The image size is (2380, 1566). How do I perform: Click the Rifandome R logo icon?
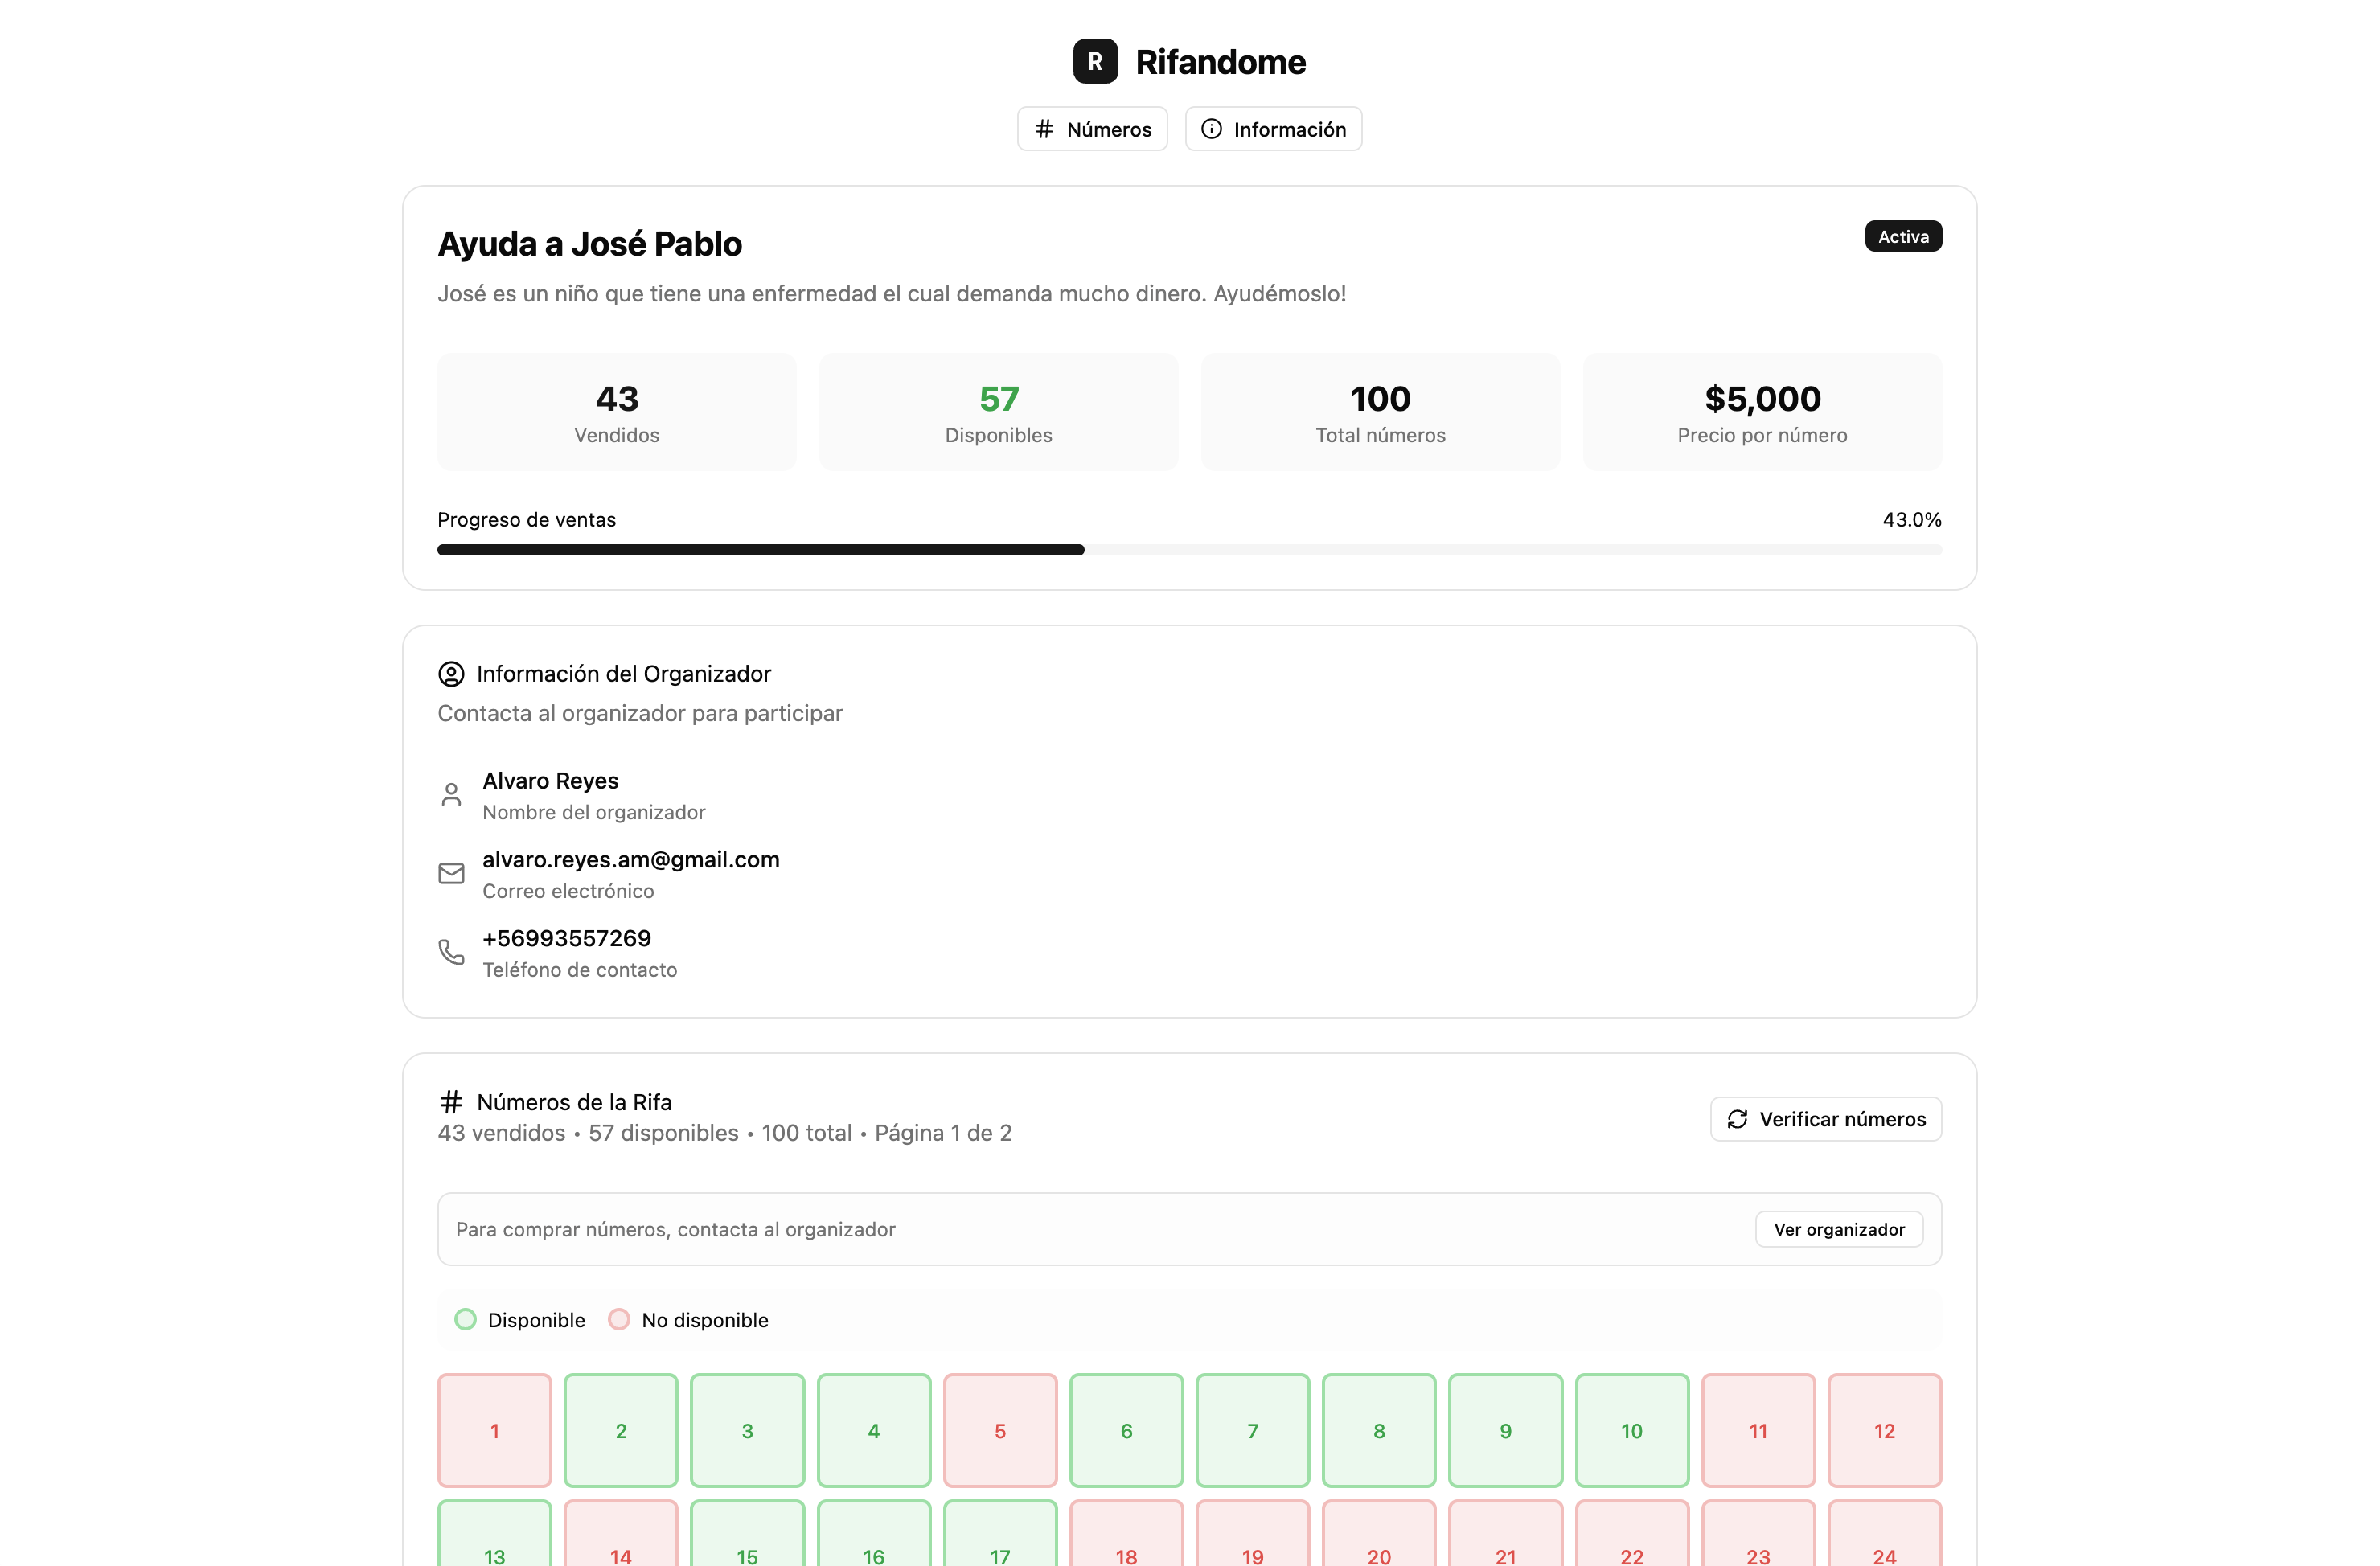[x=1095, y=62]
